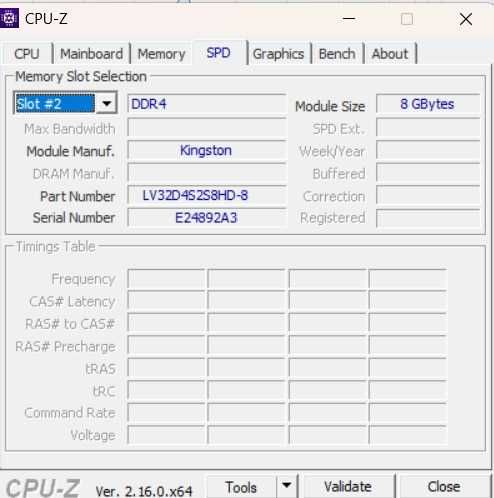Click the Tools button
The width and height of the screenshot is (494, 498).
coord(241,487)
